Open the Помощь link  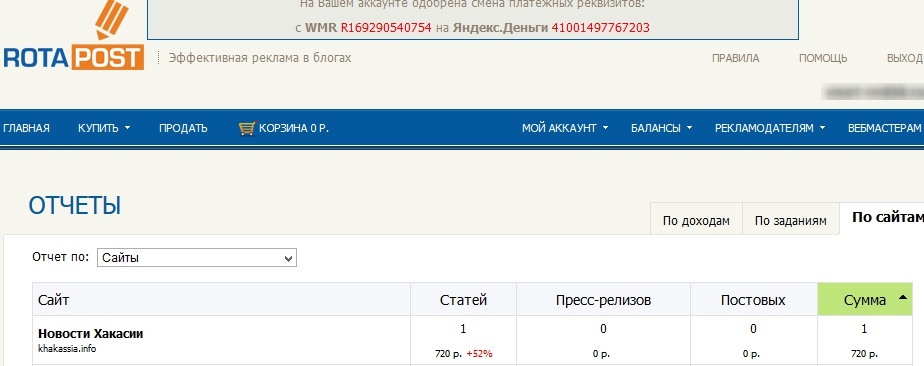tap(823, 58)
